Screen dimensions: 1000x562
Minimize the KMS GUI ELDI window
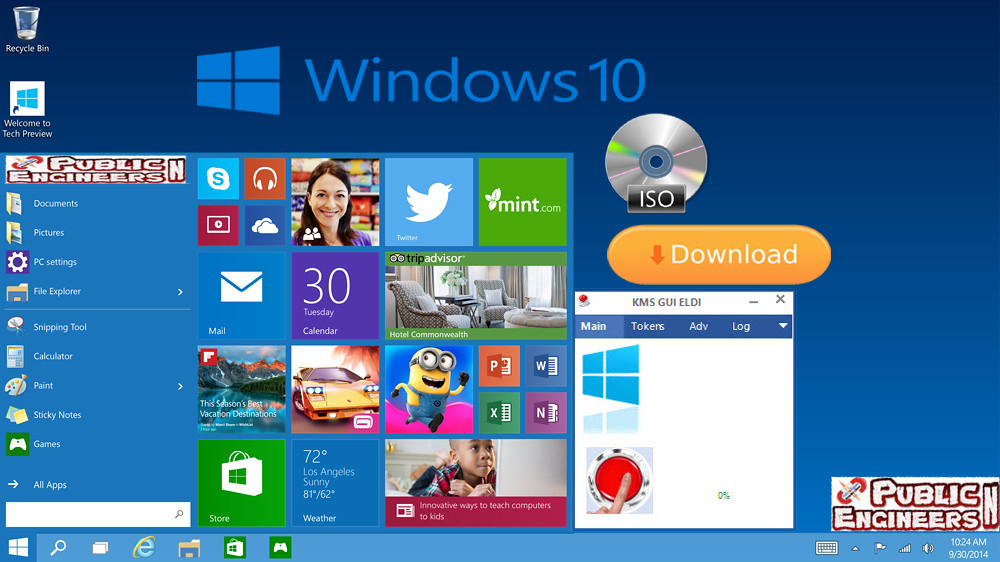tap(753, 301)
